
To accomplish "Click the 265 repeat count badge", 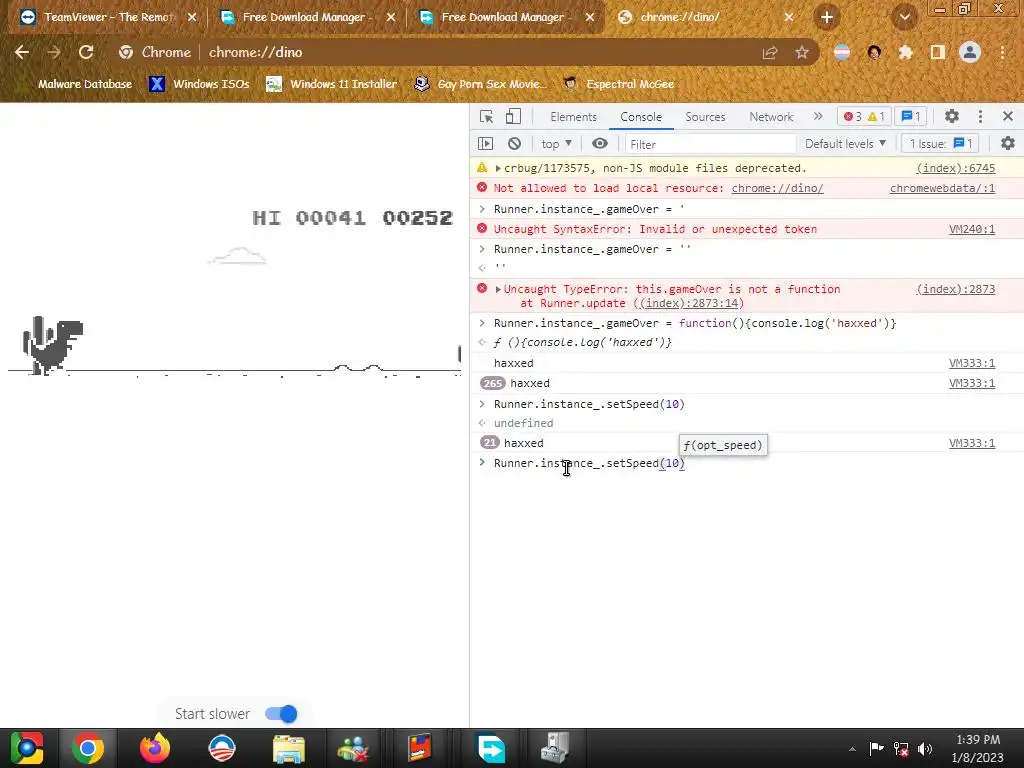I will pyautogui.click(x=492, y=383).
